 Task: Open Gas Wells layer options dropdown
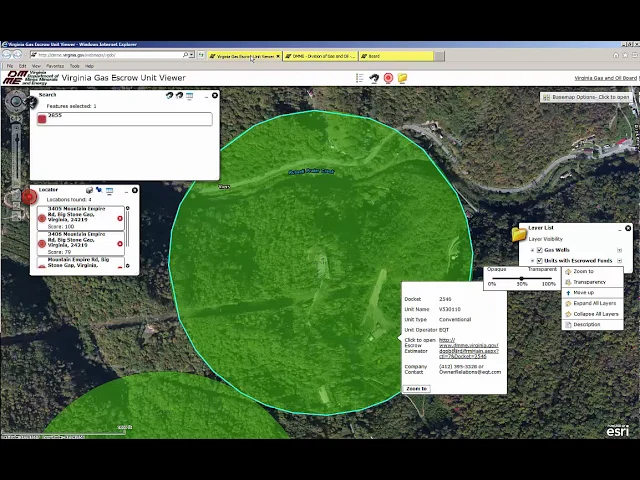619,250
